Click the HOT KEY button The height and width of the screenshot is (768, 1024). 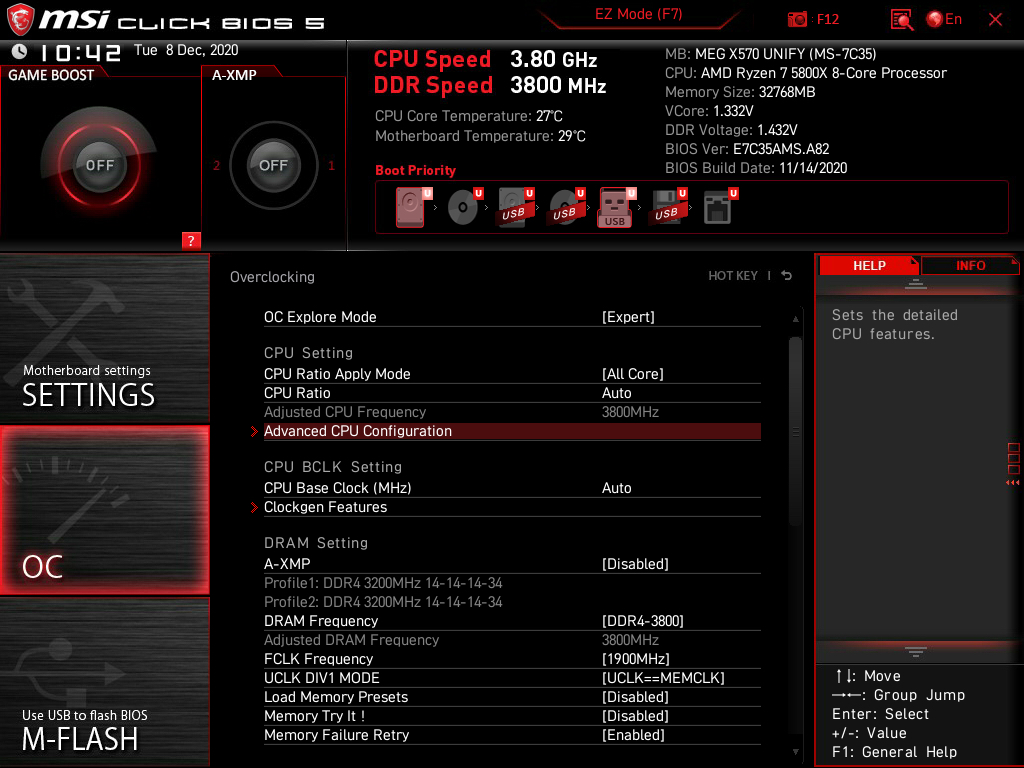(733, 276)
